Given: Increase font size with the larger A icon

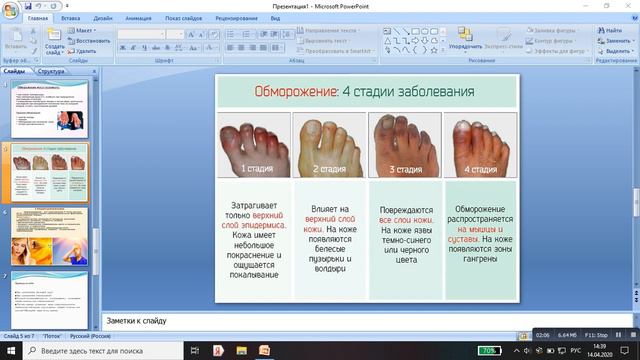Looking at the screenshot, I should pos(191,35).
